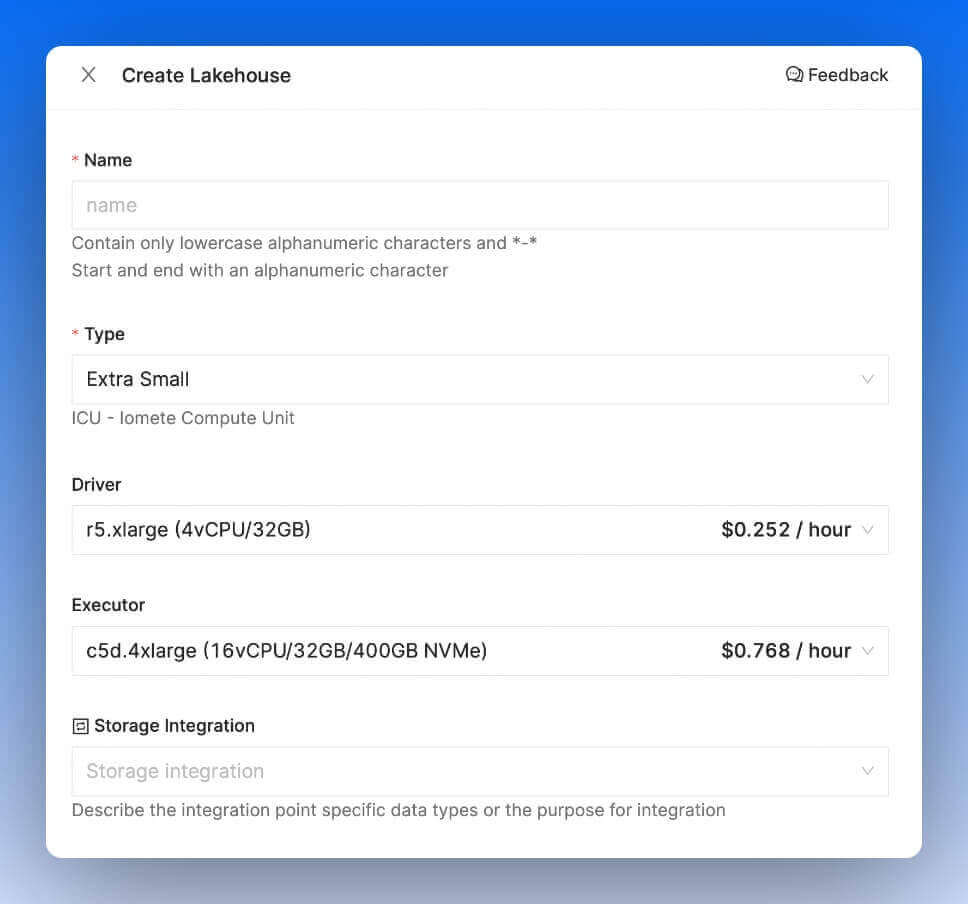Click the Type field label
The height and width of the screenshot is (904, 968).
click(104, 334)
